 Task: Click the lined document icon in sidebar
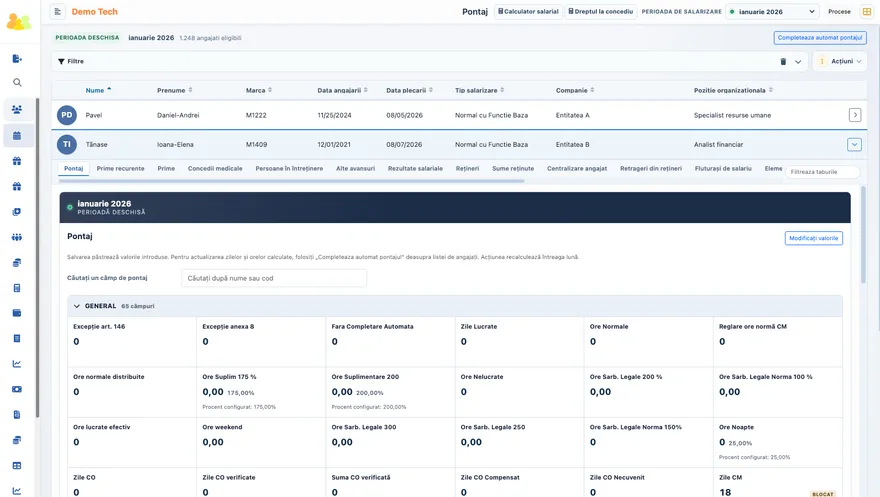17,338
